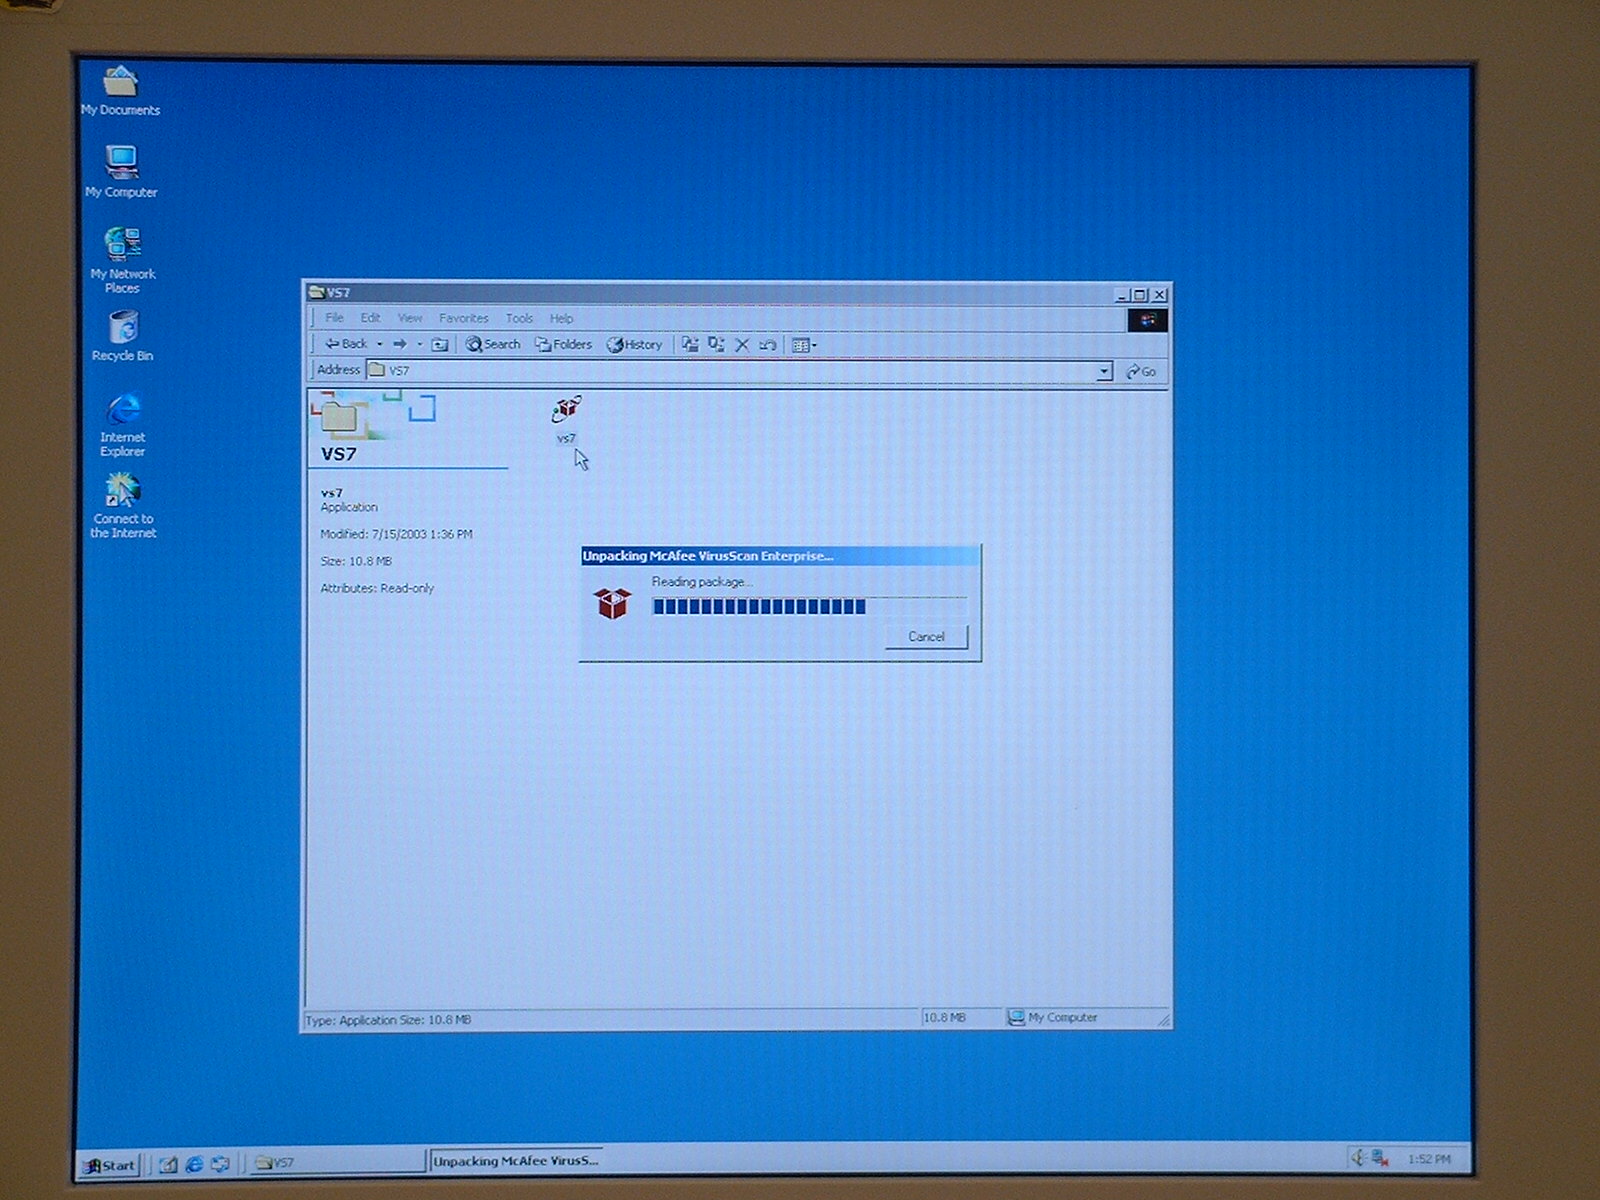Click the Undo icon in toolbar
The image size is (1600, 1200).
click(768, 345)
